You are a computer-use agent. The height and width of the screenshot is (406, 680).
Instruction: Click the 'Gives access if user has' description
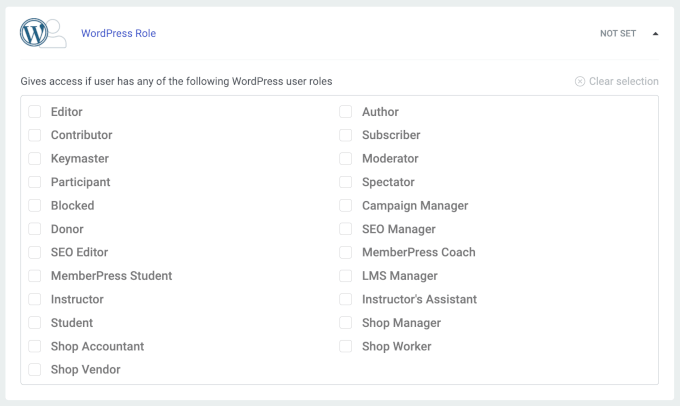[x=176, y=82]
